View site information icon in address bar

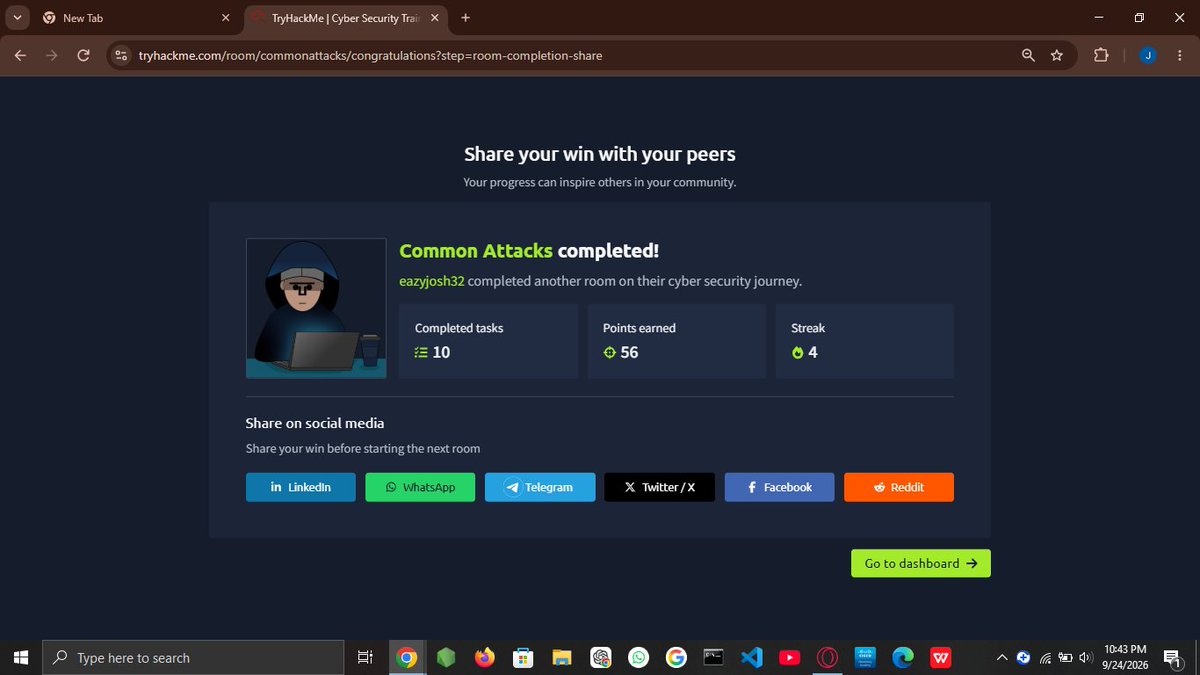click(x=122, y=55)
